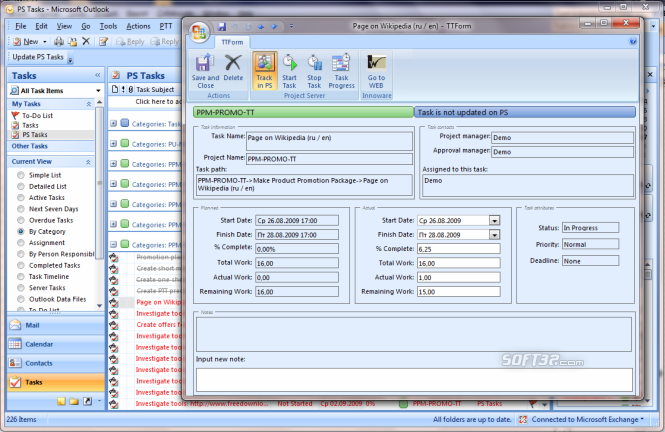Click in the Input new note field

pos(414,380)
